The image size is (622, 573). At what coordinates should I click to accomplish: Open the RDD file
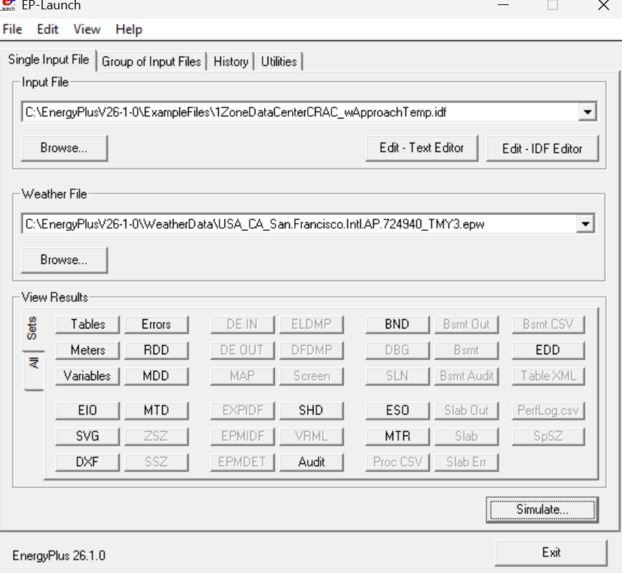pyautogui.click(x=156, y=350)
